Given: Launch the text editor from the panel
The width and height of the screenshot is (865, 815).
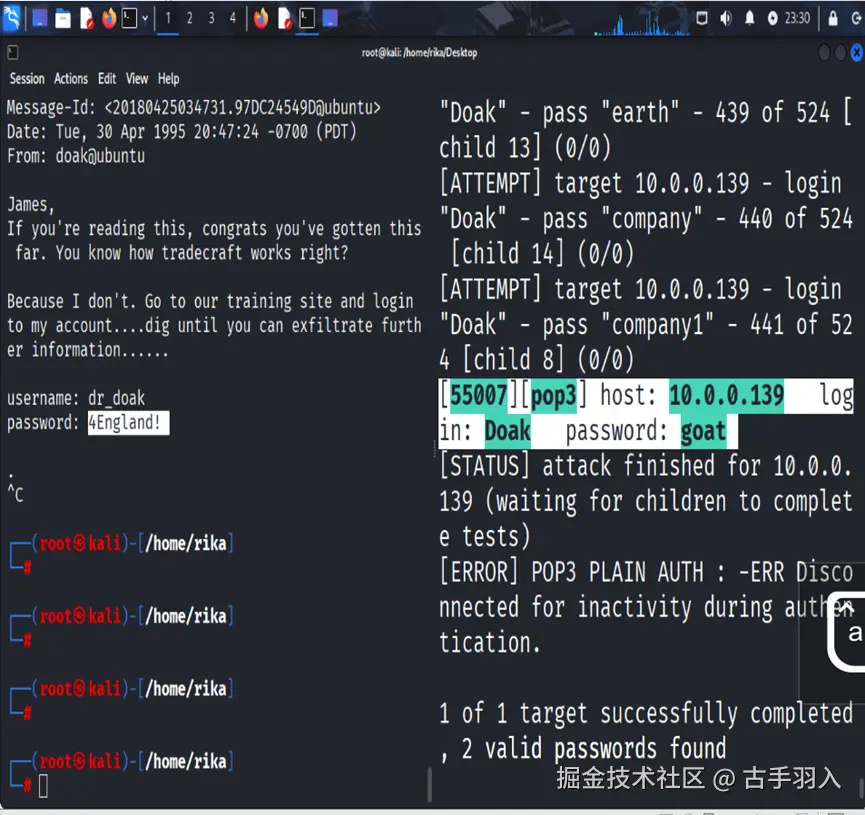Looking at the screenshot, I should click(x=85, y=17).
